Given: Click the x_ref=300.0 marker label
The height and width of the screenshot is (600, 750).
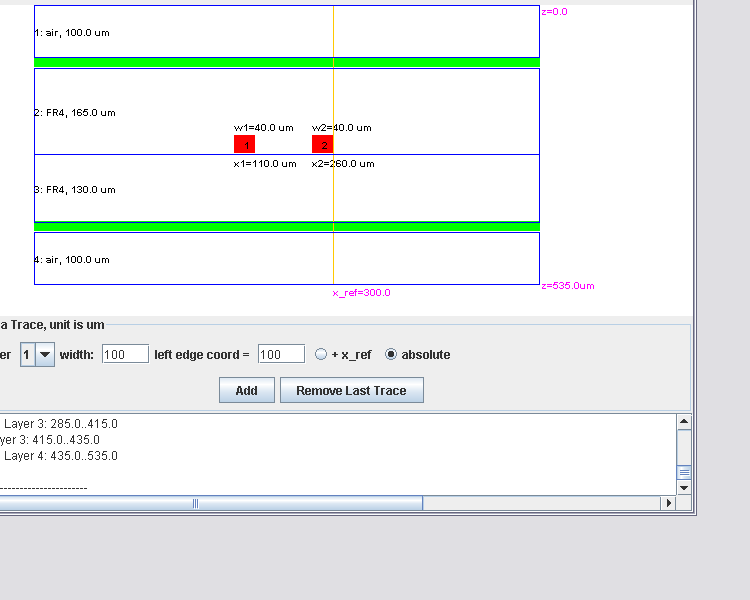Looking at the screenshot, I should point(361,293).
